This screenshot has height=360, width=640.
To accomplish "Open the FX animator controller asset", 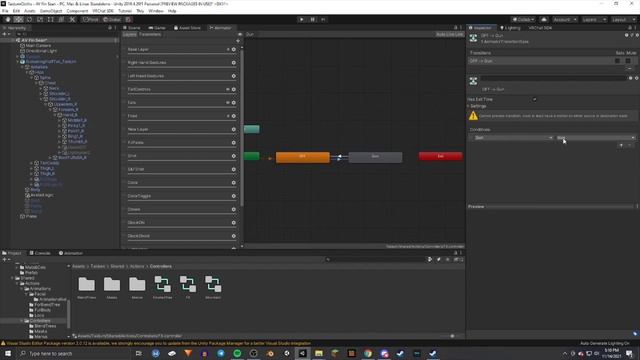I will click(188, 288).
